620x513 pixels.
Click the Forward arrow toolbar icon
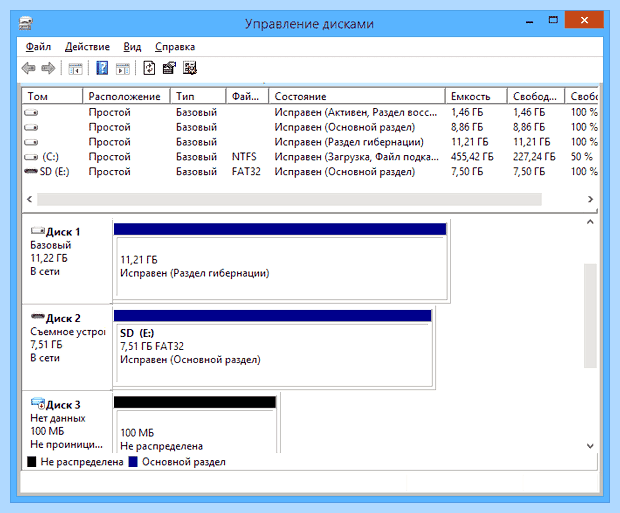tap(48, 68)
